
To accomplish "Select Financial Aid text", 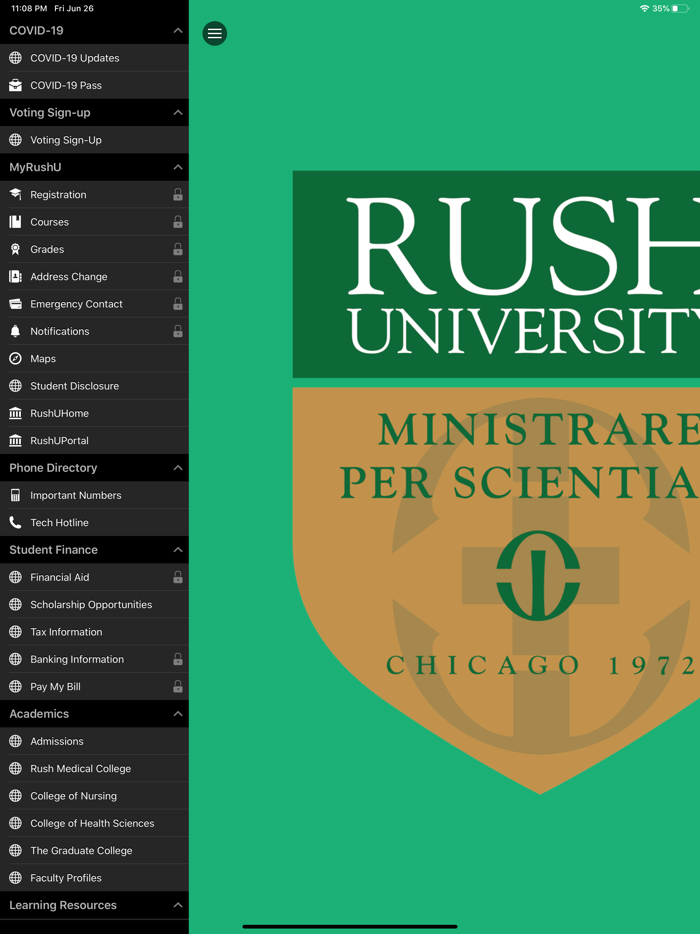I will point(60,577).
